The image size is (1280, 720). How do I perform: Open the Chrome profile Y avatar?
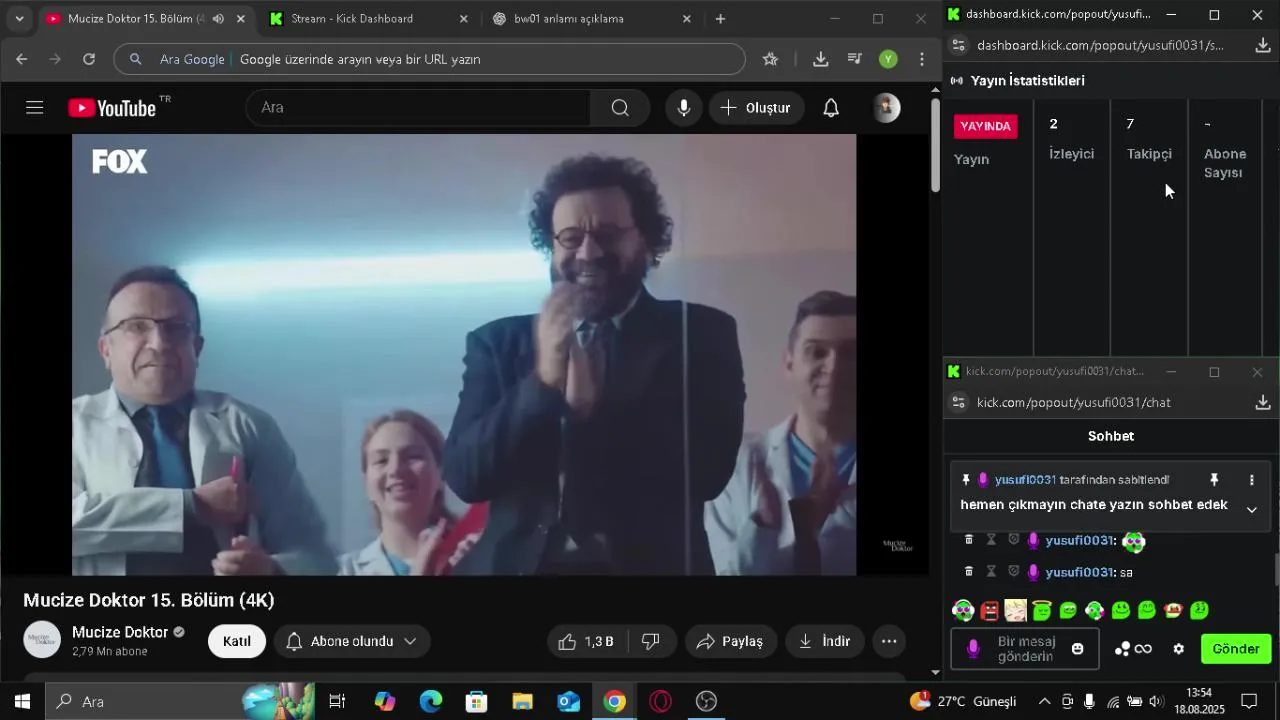point(888,59)
